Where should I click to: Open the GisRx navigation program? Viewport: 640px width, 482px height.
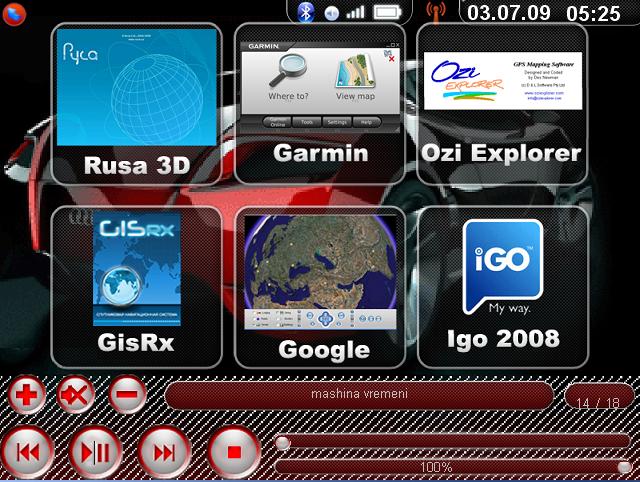(136, 286)
